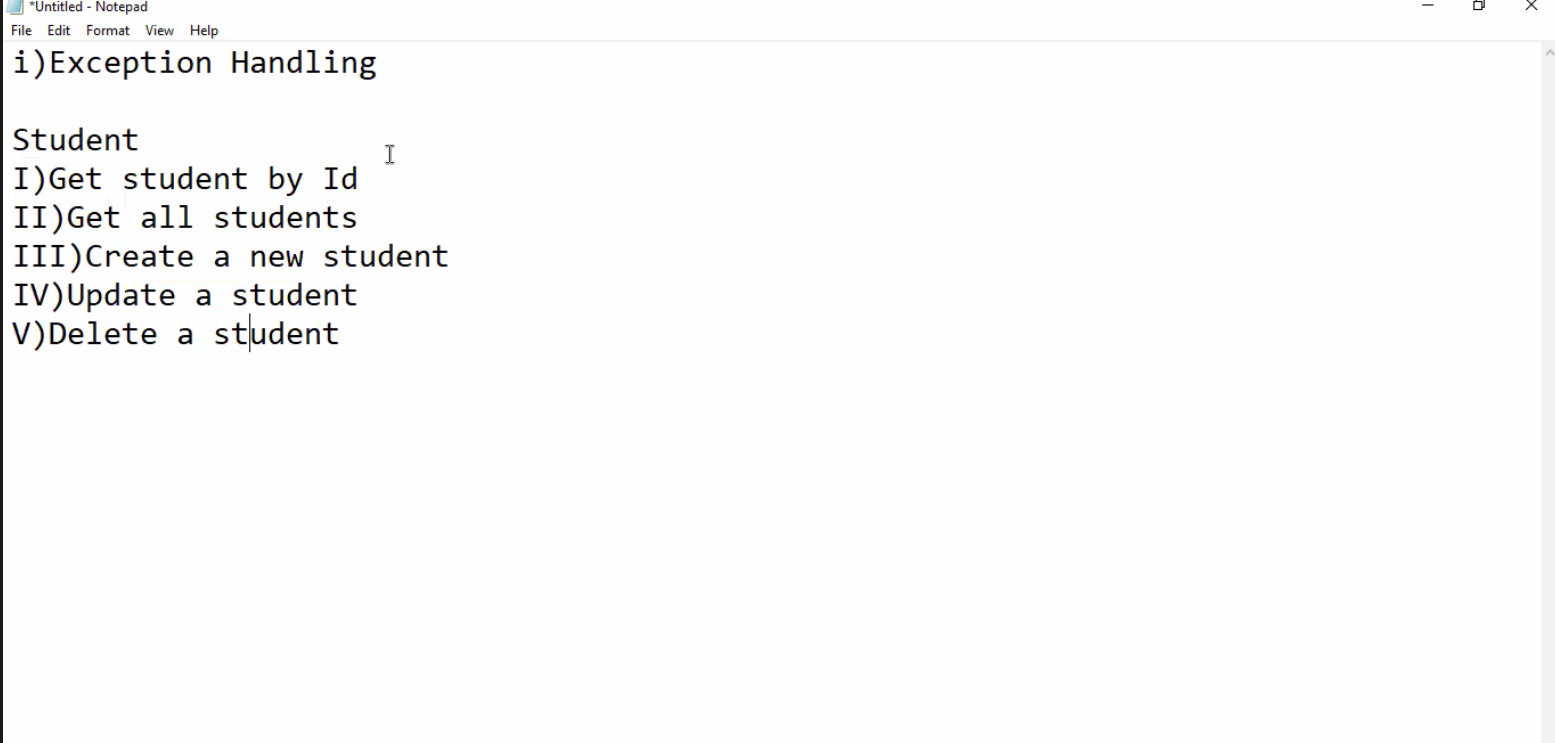Click the text 'Get student by Id'
1555x743 pixels.
pos(185,178)
